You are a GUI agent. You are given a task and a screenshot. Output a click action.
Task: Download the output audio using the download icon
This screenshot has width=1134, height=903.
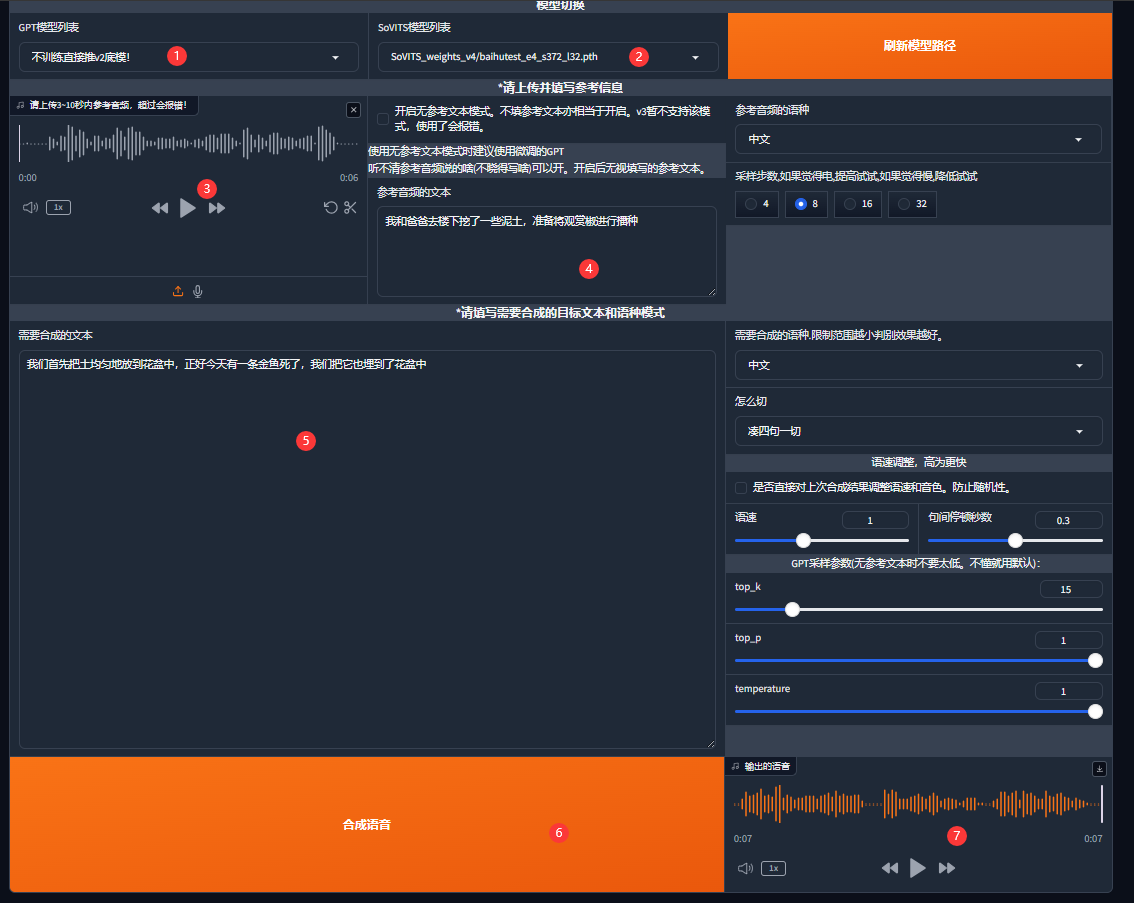tap(1100, 769)
